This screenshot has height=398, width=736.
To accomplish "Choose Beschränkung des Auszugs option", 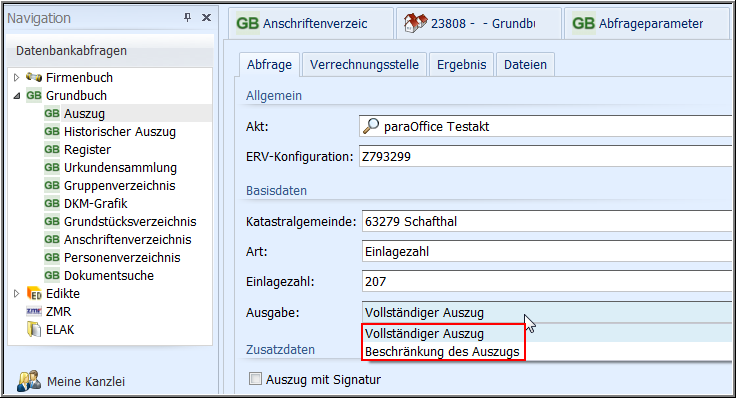I will coord(442,352).
